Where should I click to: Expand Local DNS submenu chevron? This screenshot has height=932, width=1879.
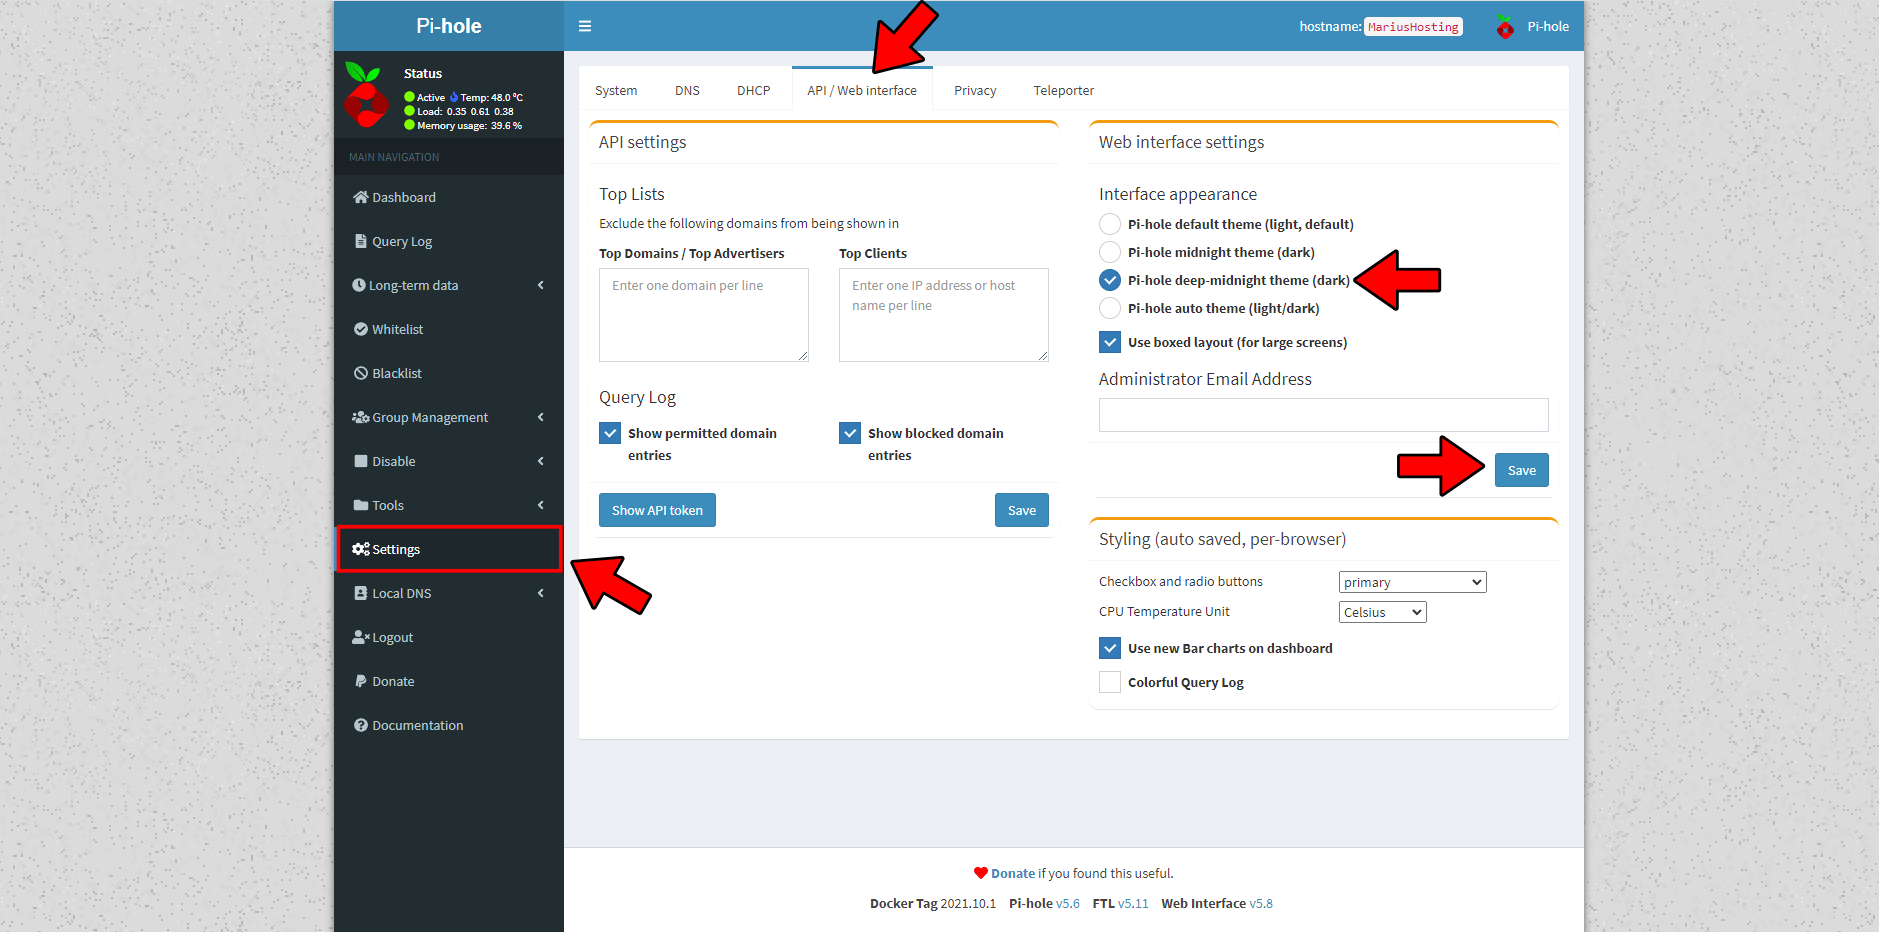[541, 593]
